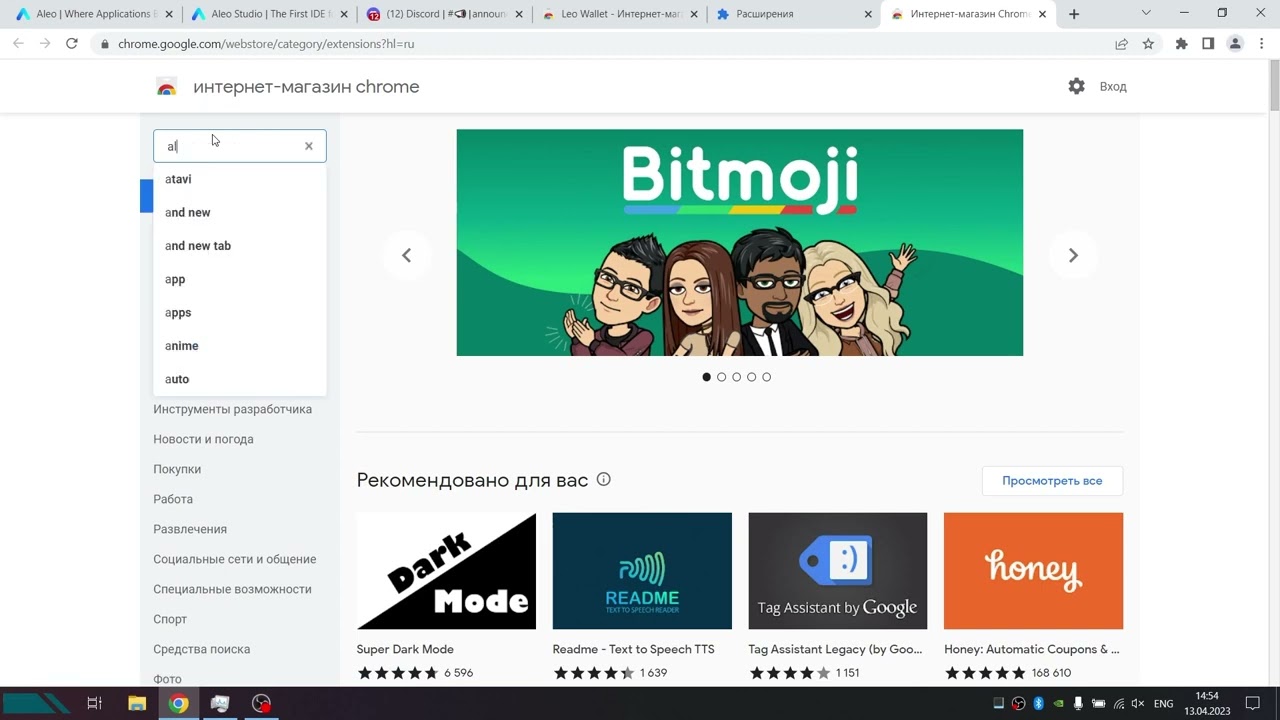Toggle the Chrome side panel icon
Screen dimensions: 1280x720
coord(1208,44)
